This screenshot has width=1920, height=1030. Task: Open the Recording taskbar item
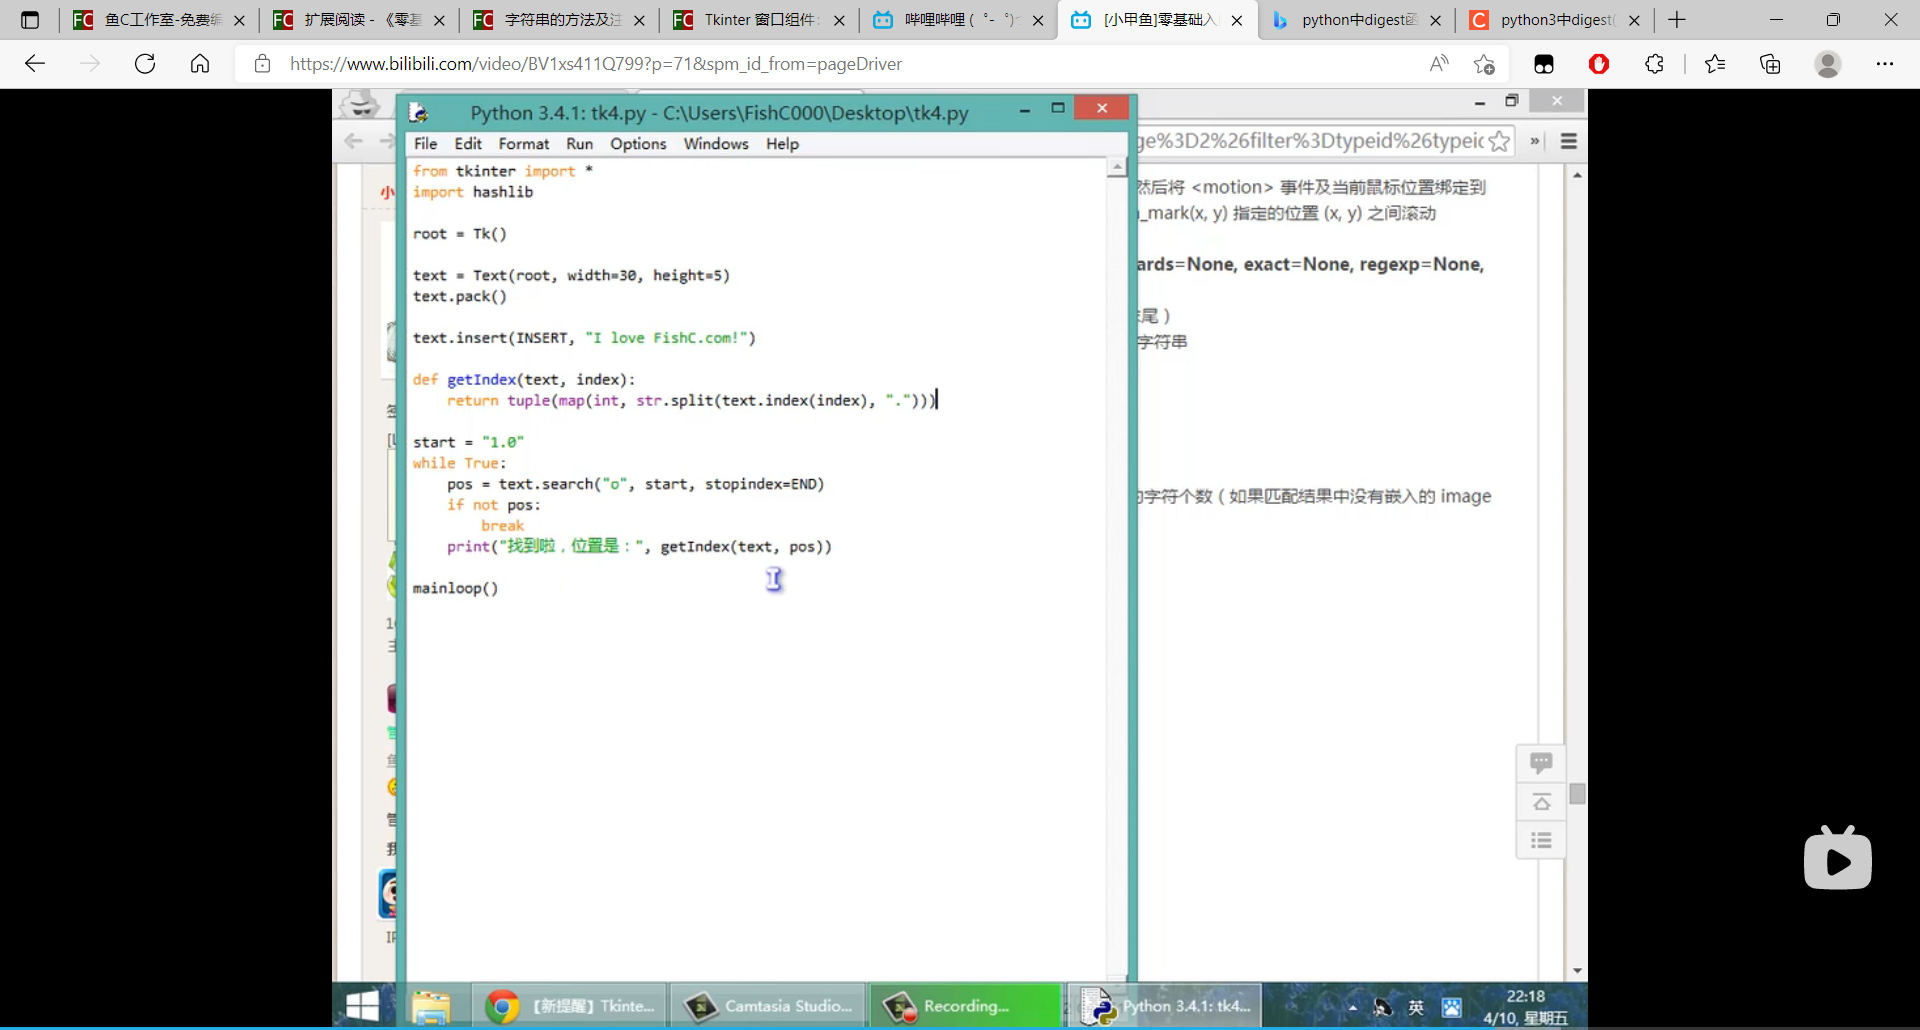pos(966,1006)
